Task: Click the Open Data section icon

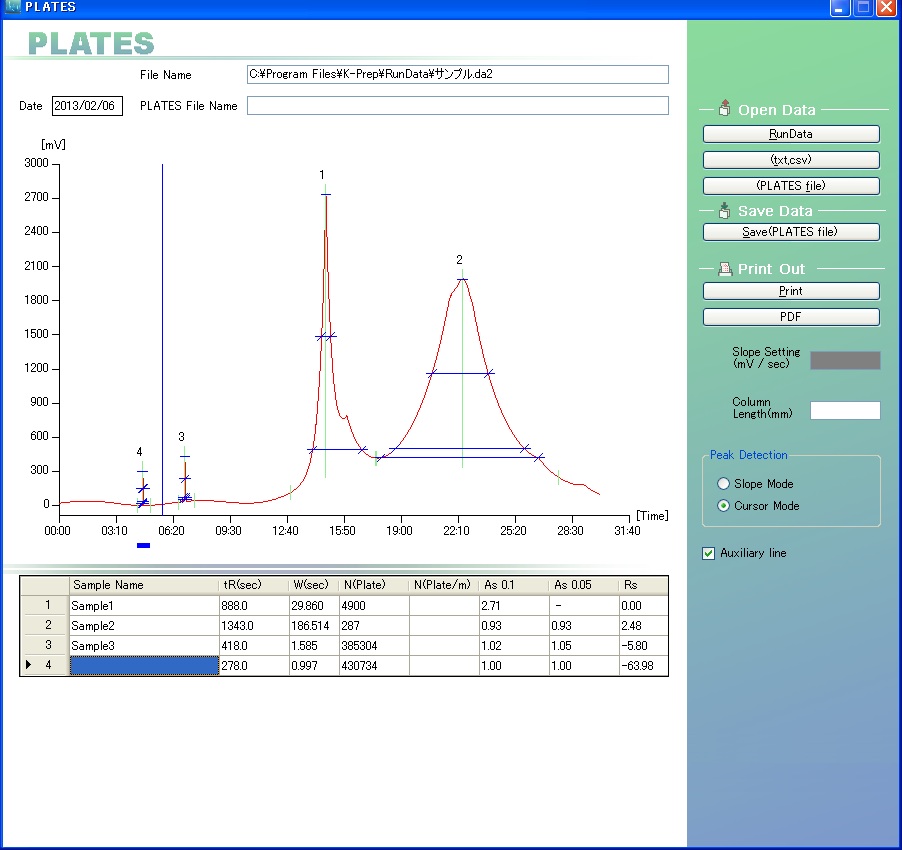Action: point(724,108)
